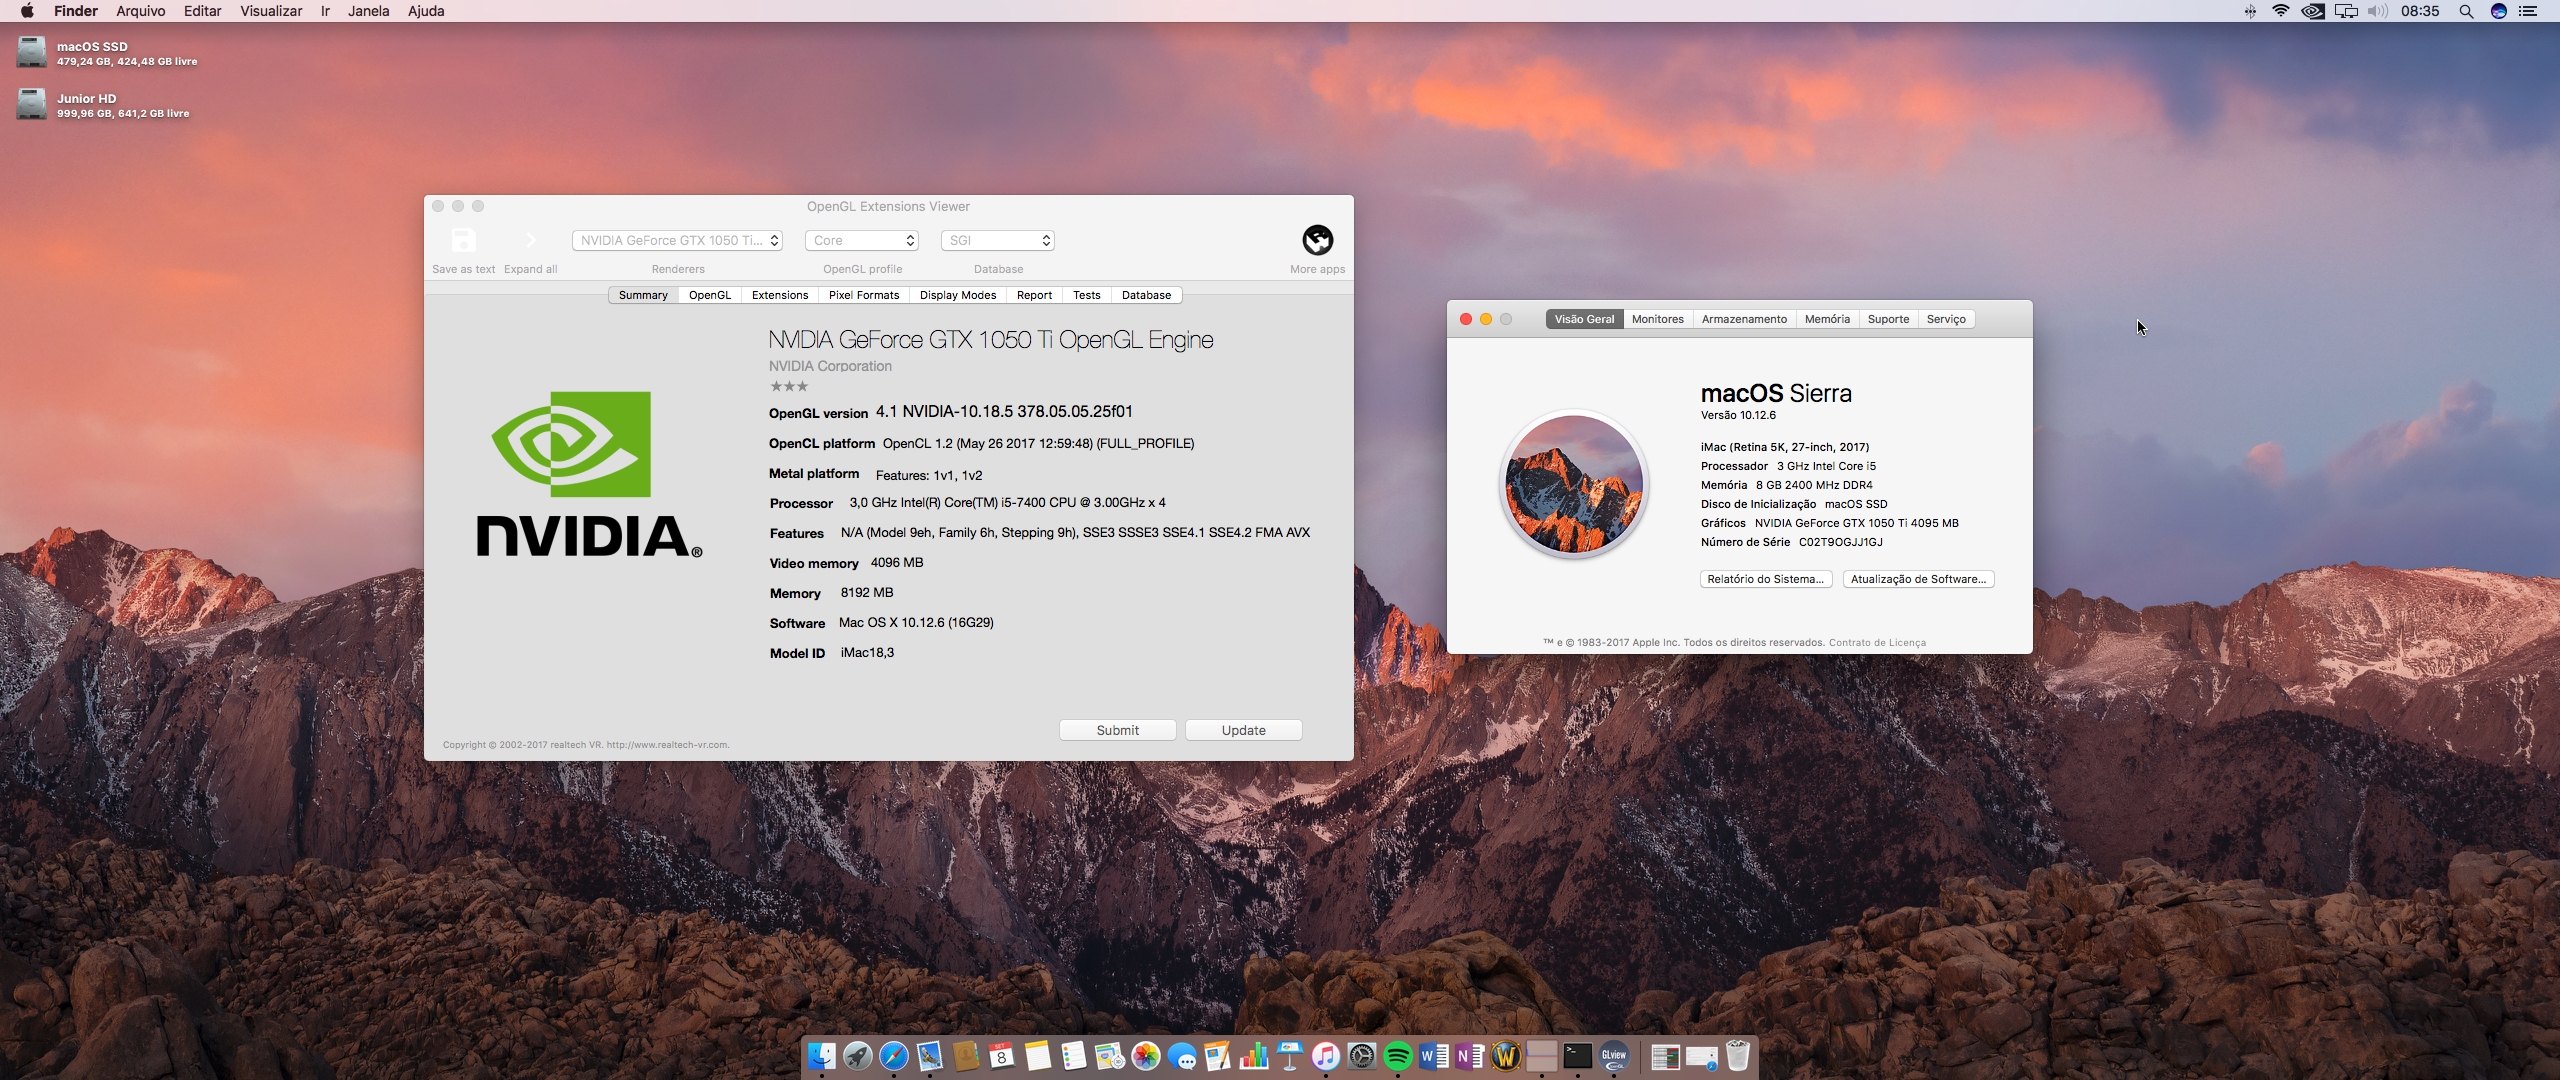Viewport: 2560px width, 1080px height.
Task: Open Terminal in the Dock
Action: [x=1578, y=1056]
